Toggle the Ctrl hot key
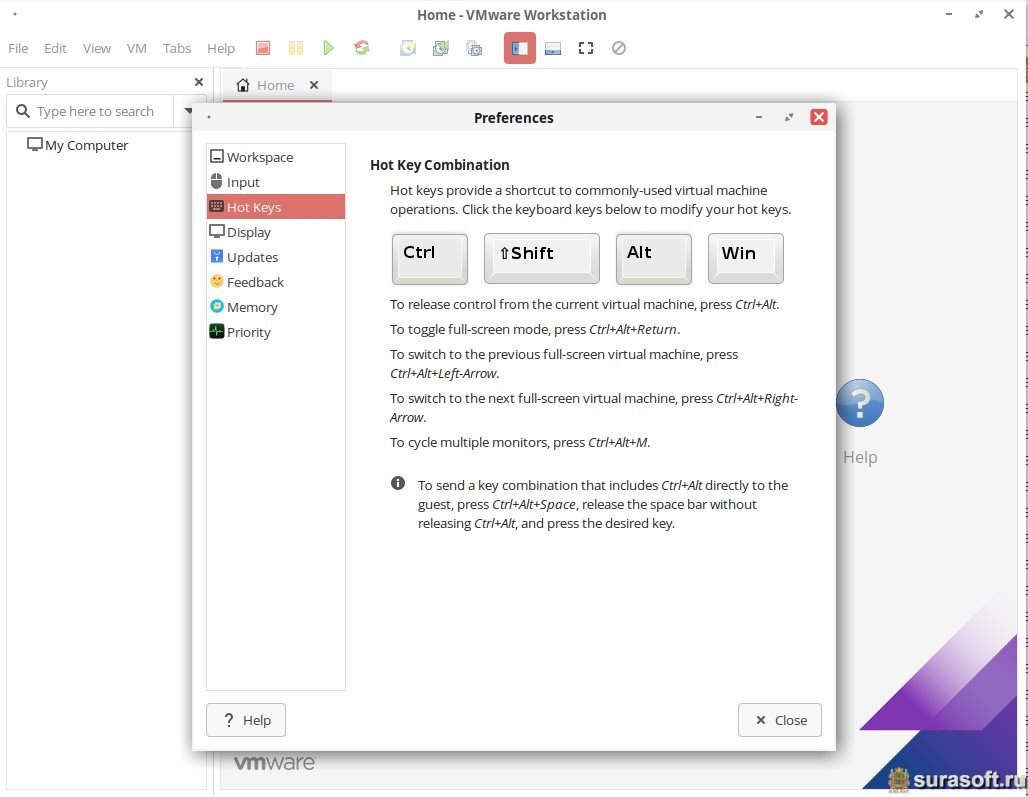 [429, 259]
